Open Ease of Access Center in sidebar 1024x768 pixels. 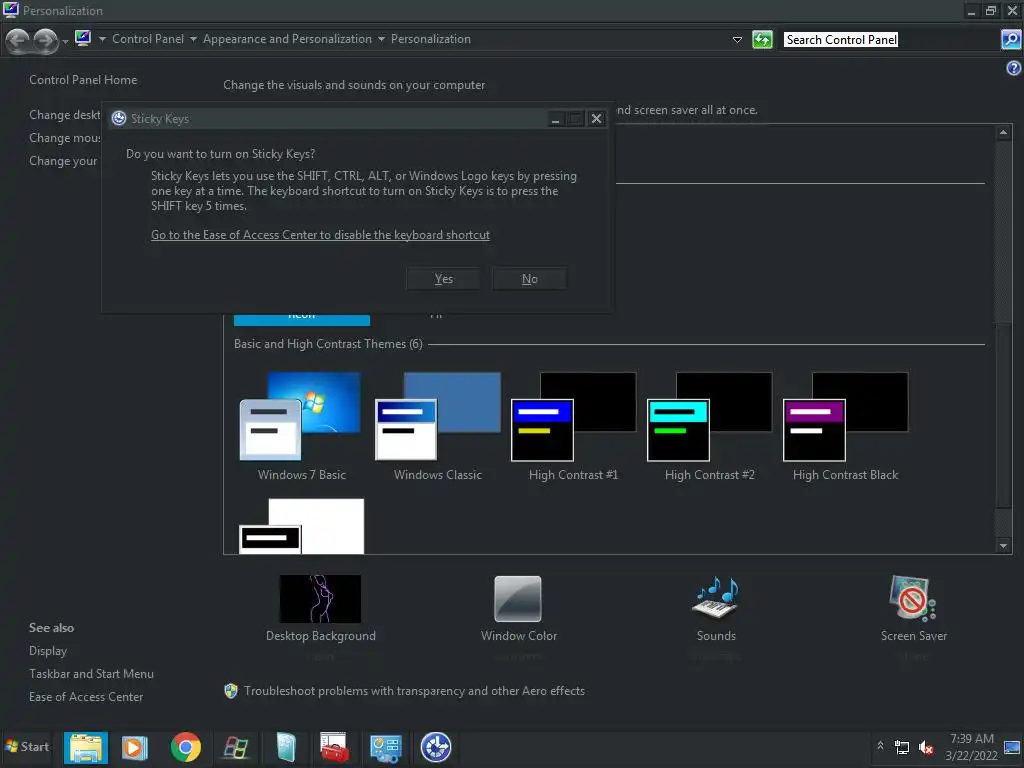coord(86,697)
